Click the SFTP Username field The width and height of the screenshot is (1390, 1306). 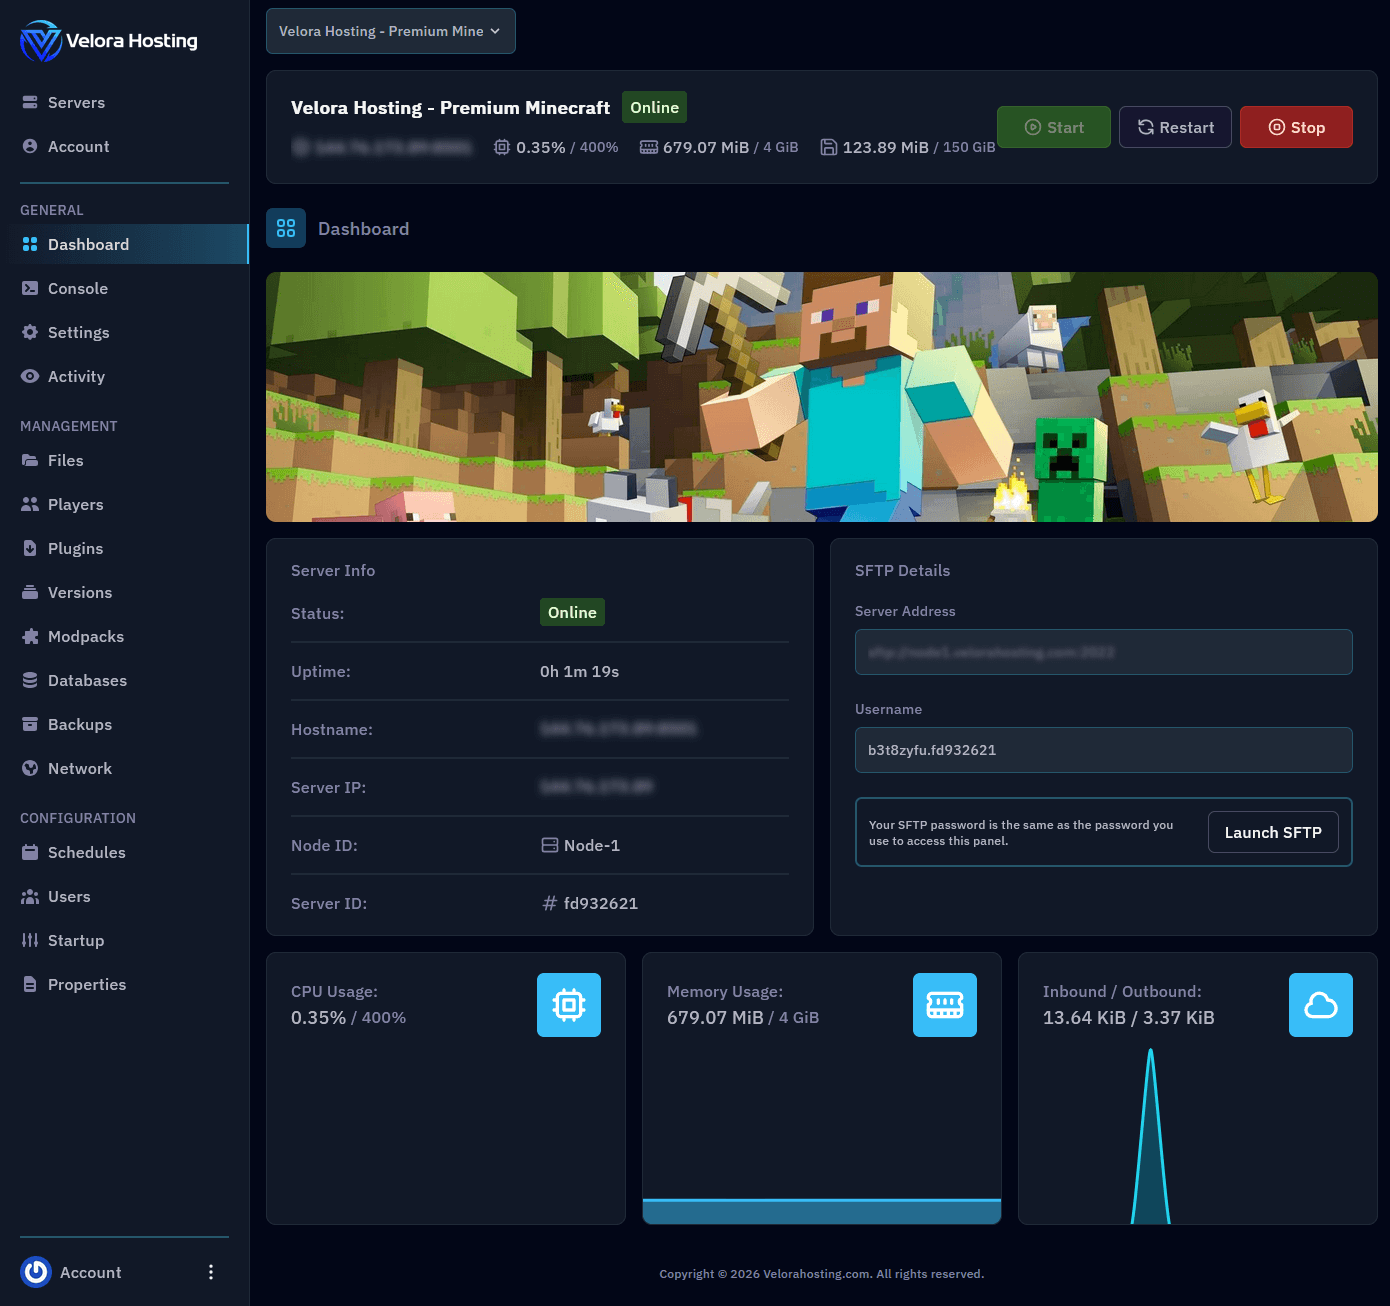[x=1103, y=750]
